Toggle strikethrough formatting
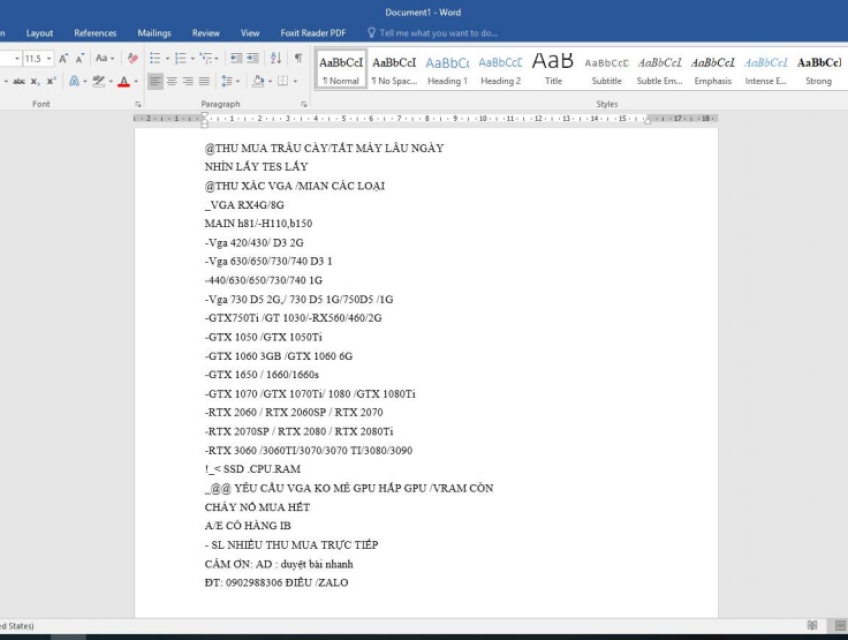Screen dimensions: 848x640 pyautogui.click(x=18, y=81)
